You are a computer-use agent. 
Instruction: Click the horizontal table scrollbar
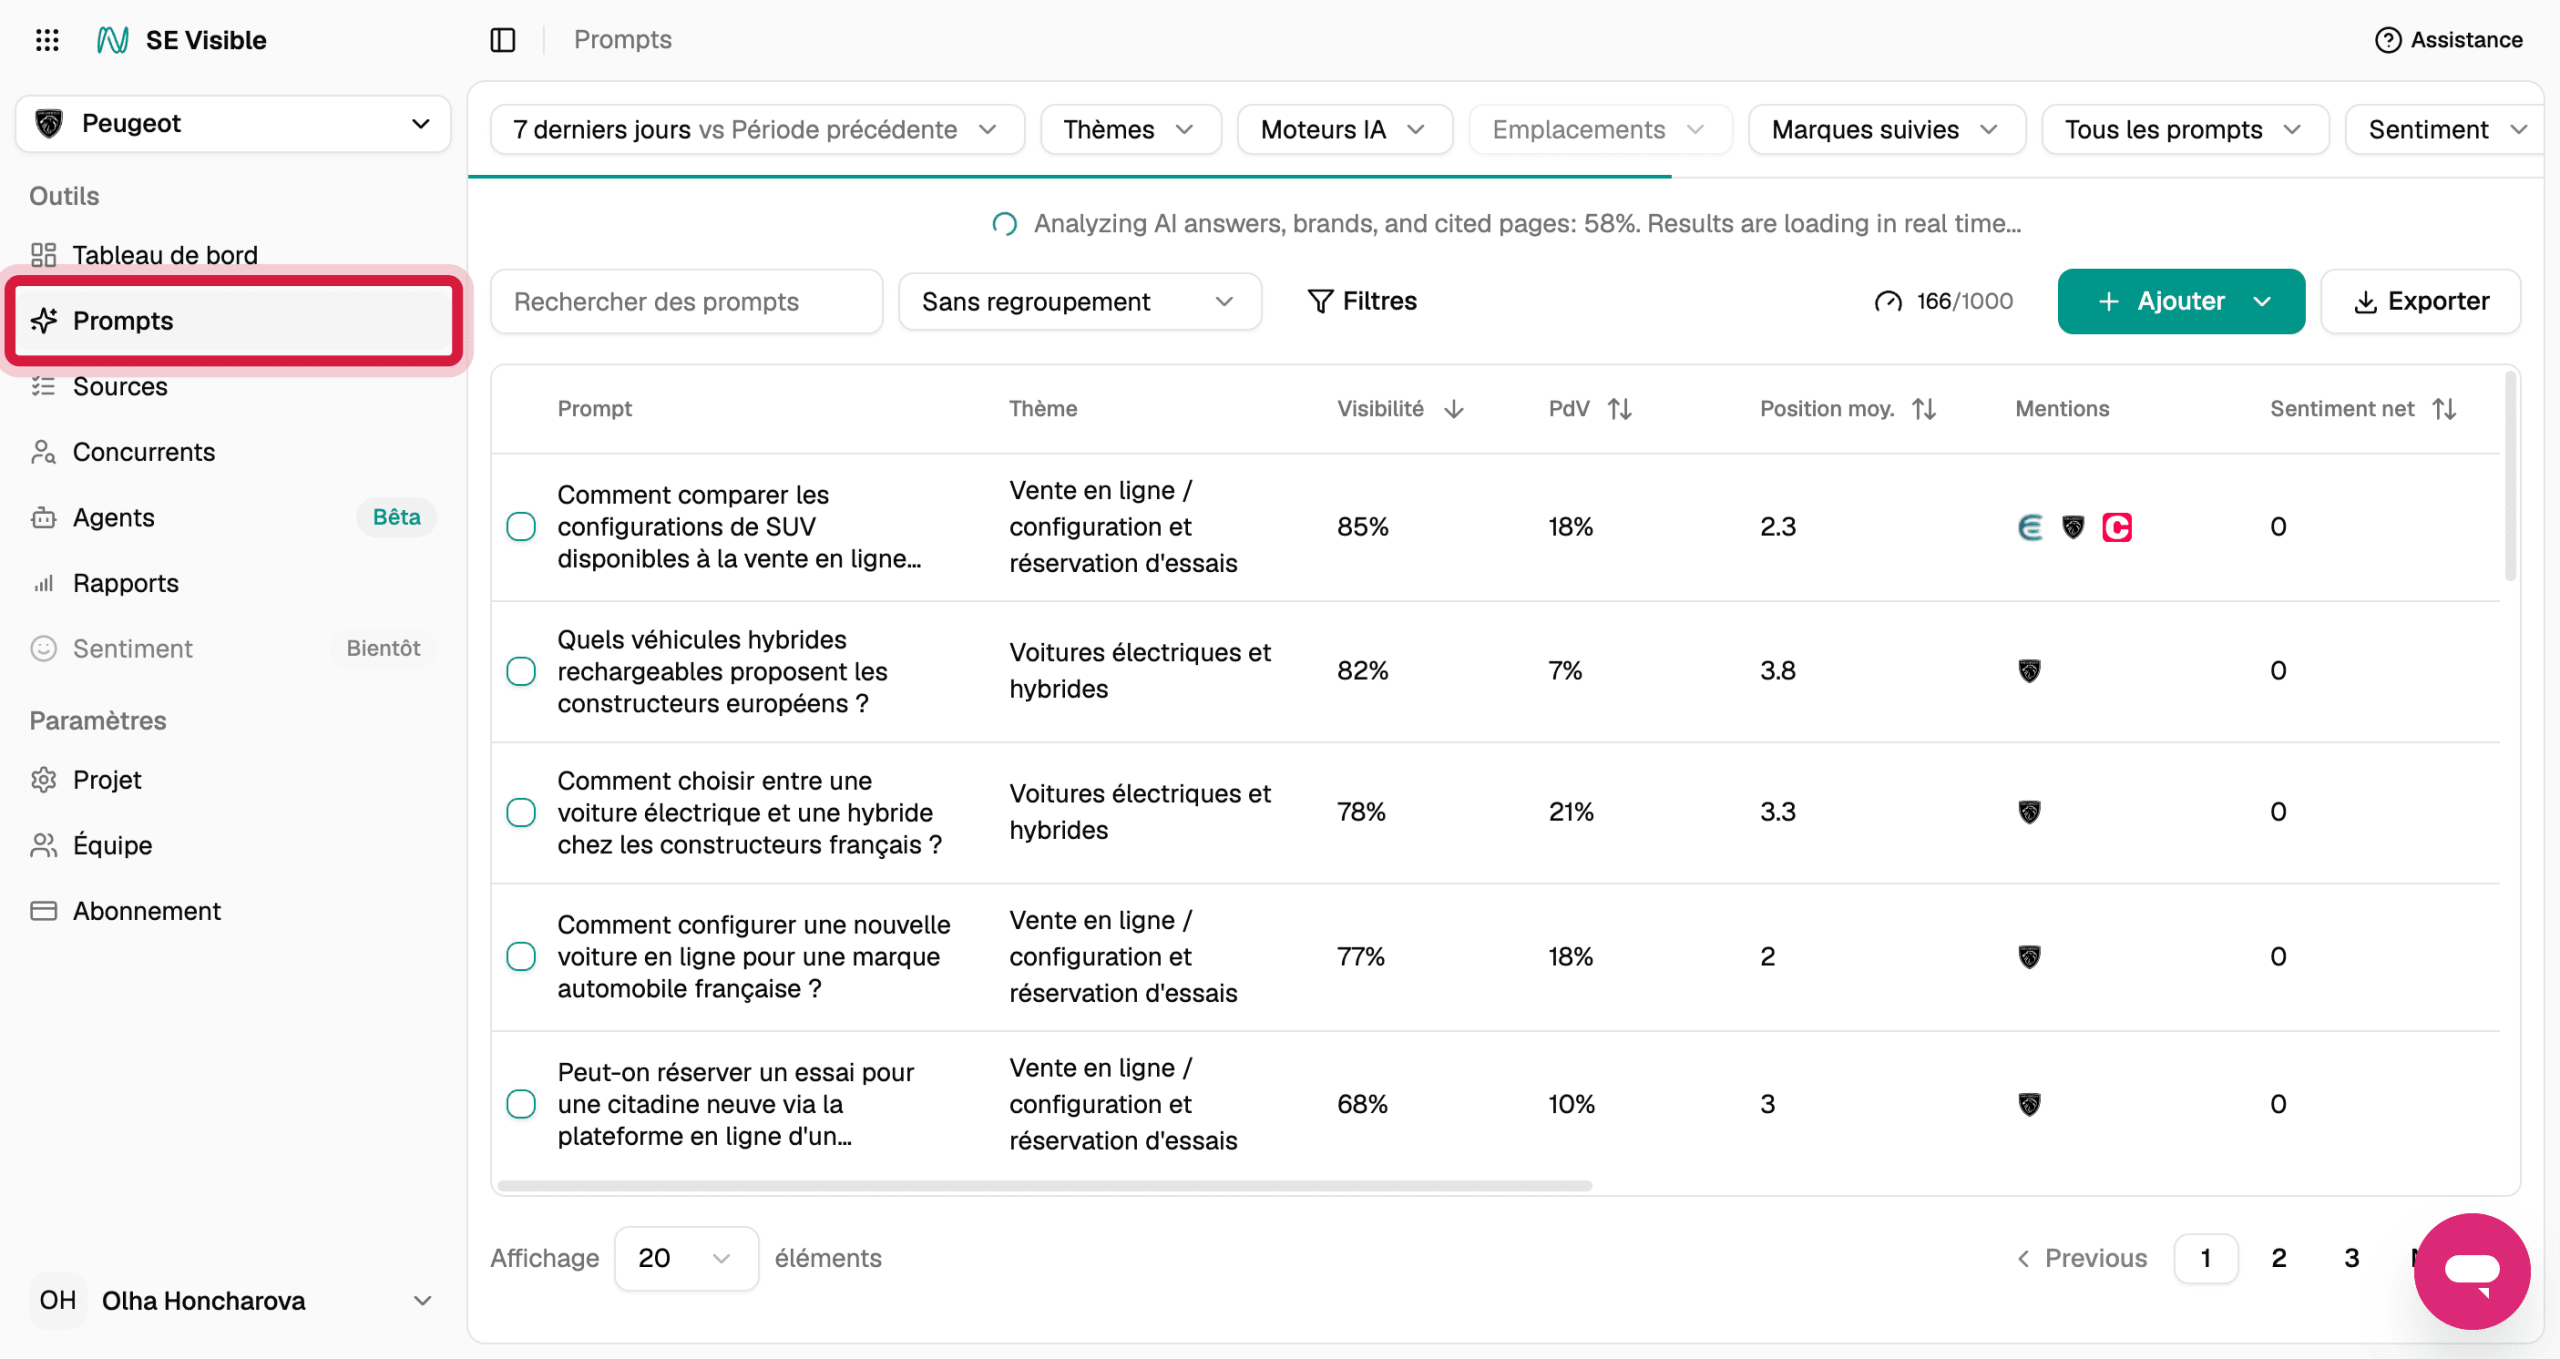pos(1044,1186)
